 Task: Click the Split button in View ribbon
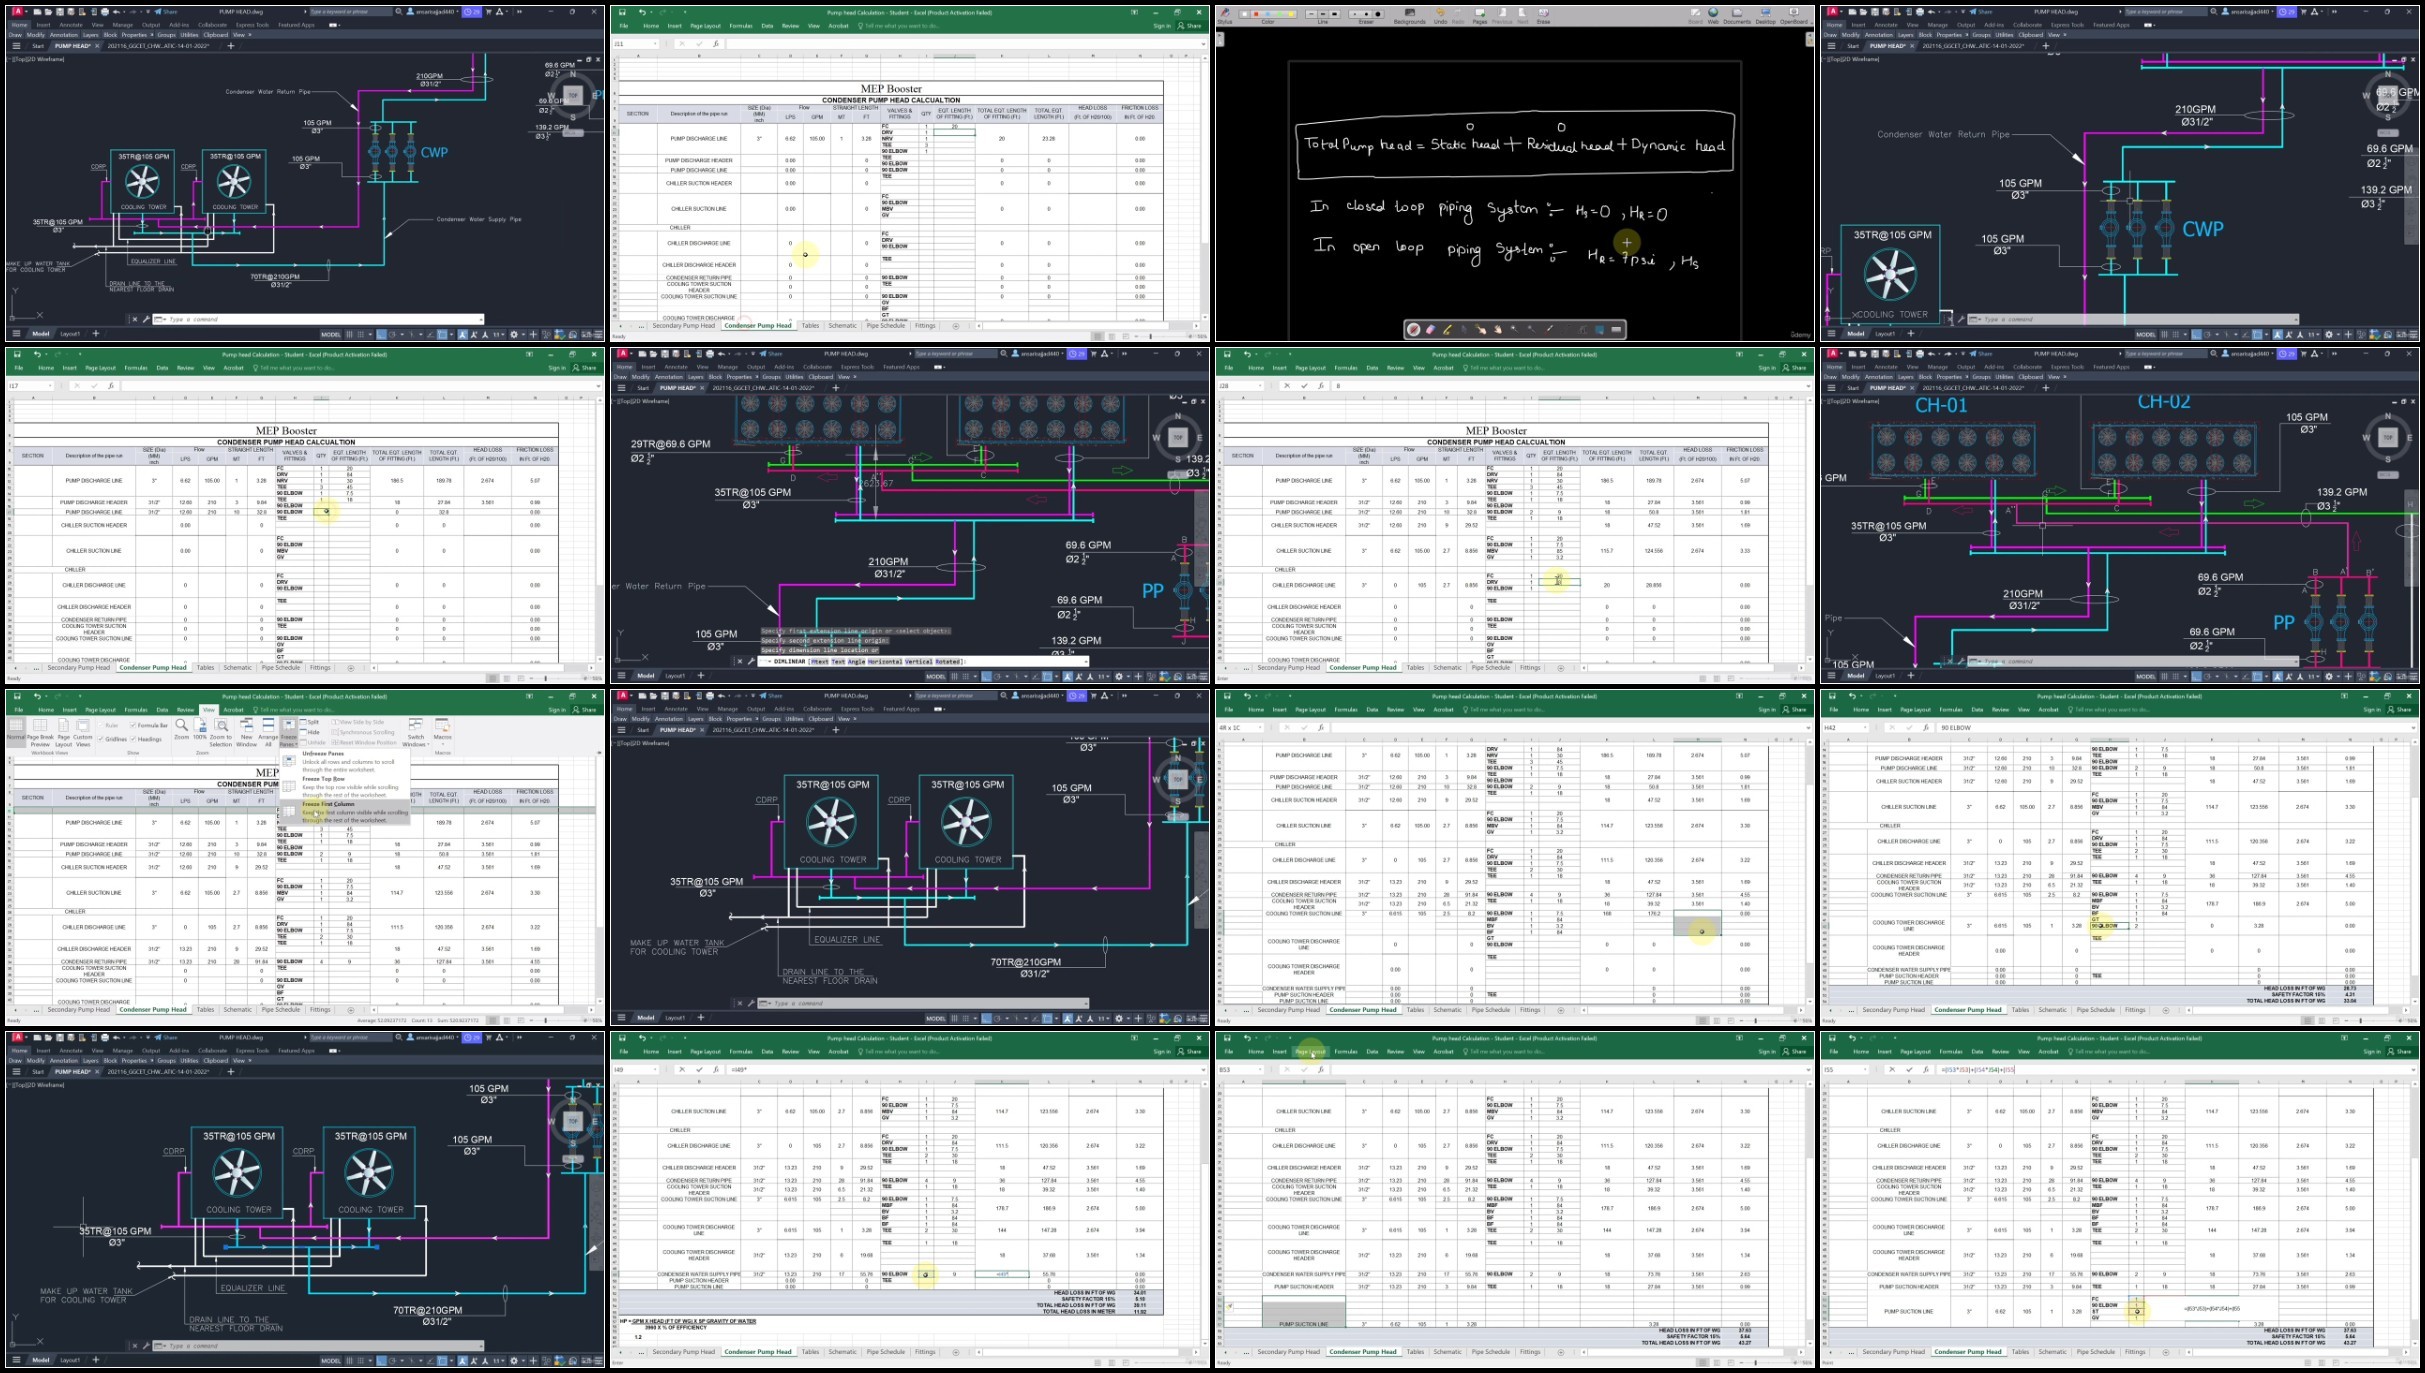coord(310,722)
